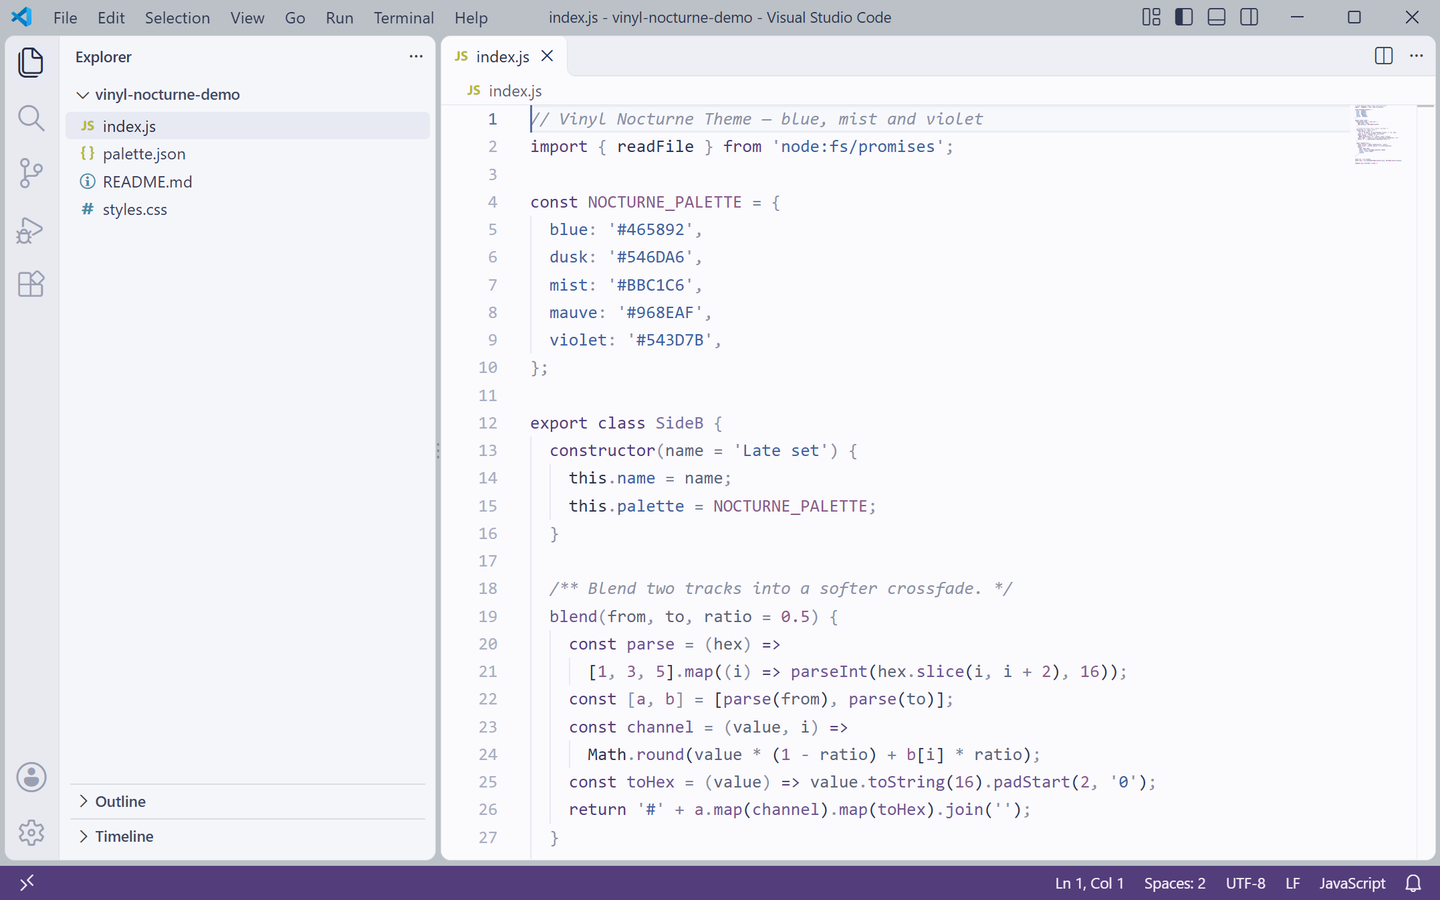
Task: Toggle the bottom panel visibility
Action: [1216, 17]
